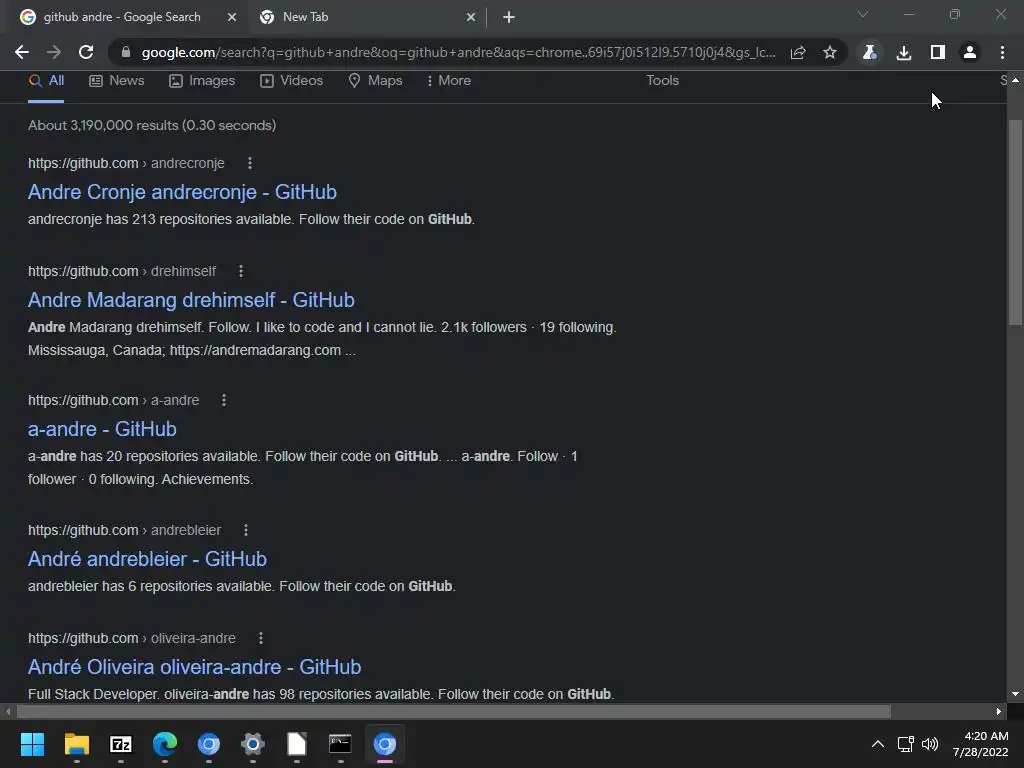Open a-andre - GitHub result link
Viewport: 1024px width, 768px height.
click(103, 429)
